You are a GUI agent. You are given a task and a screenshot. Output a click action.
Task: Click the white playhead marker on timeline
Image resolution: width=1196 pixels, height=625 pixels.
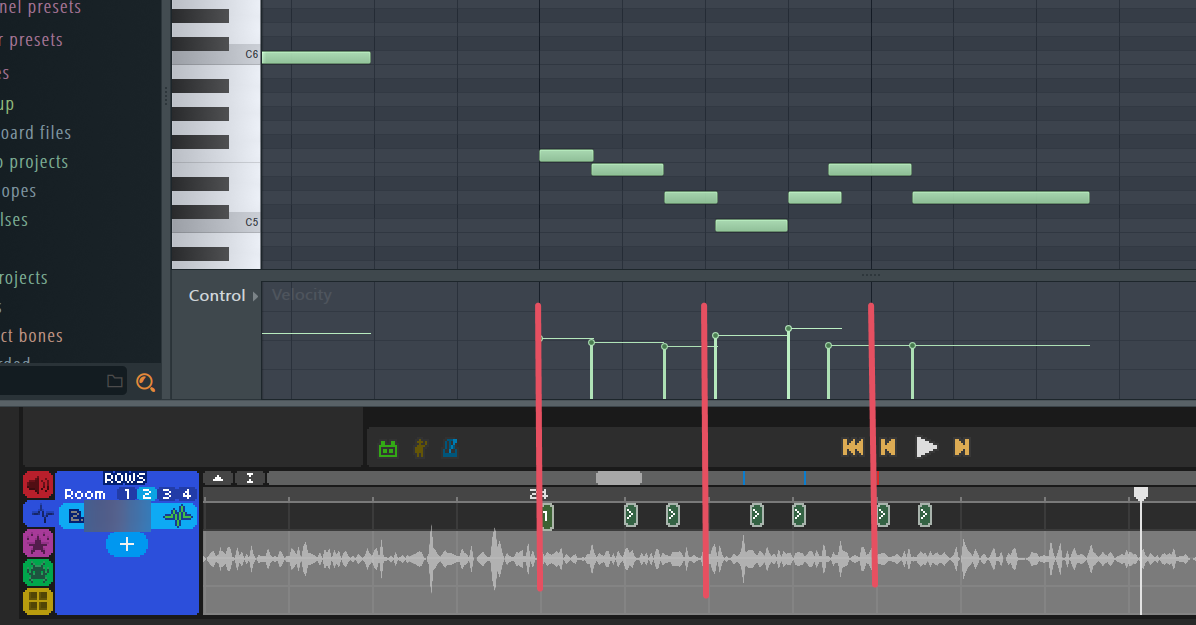pyautogui.click(x=1141, y=494)
